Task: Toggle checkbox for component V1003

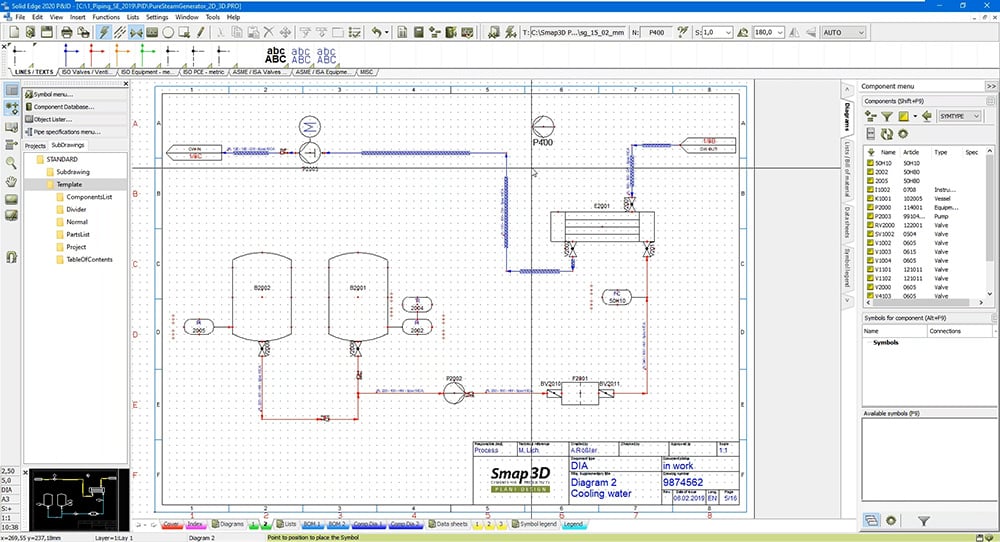Action: tap(871, 251)
